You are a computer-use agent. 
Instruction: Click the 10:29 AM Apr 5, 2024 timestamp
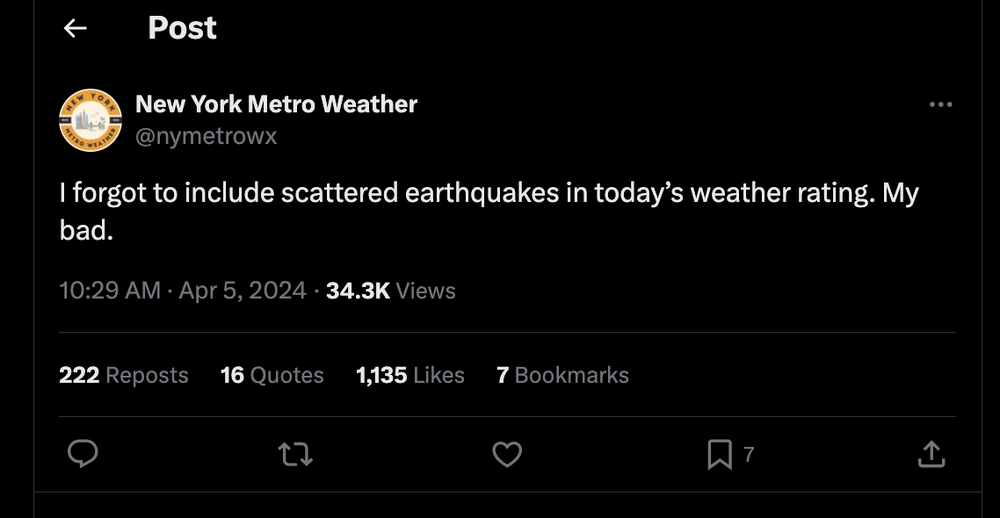coord(182,291)
